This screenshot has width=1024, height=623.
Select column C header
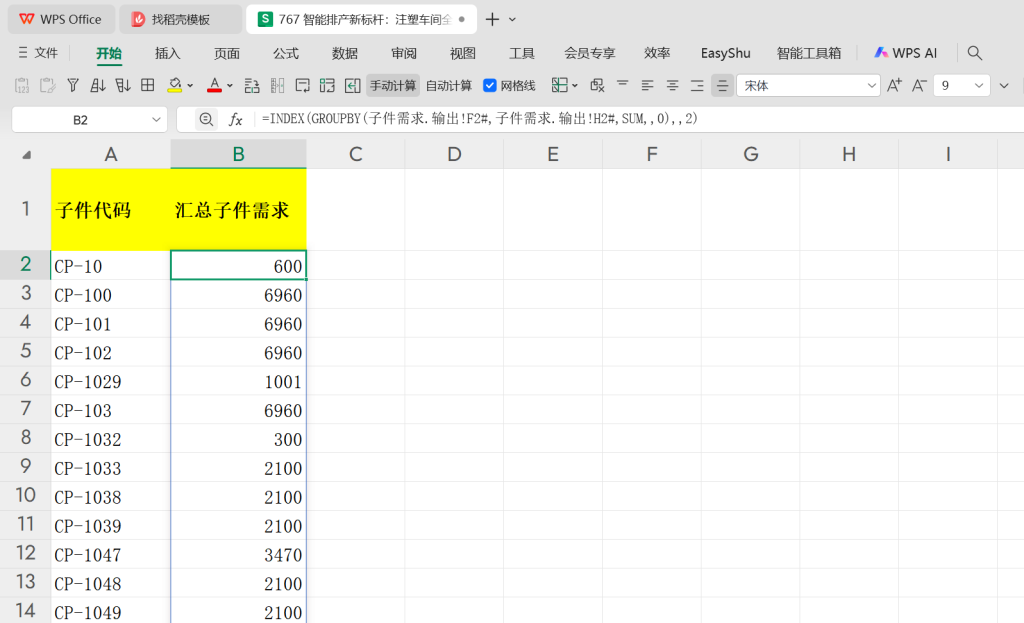click(355, 154)
